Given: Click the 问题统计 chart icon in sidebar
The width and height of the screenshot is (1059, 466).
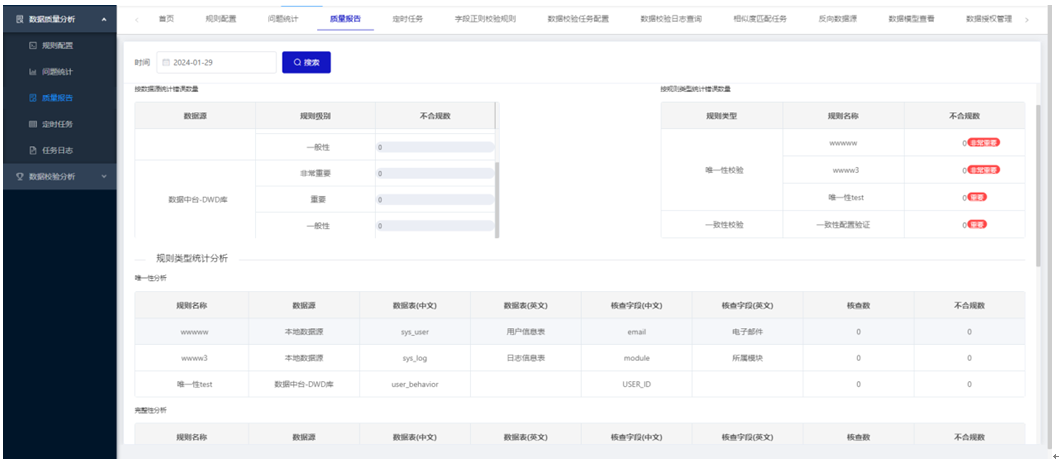Looking at the screenshot, I should pyautogui.click(x=32, y=72).
